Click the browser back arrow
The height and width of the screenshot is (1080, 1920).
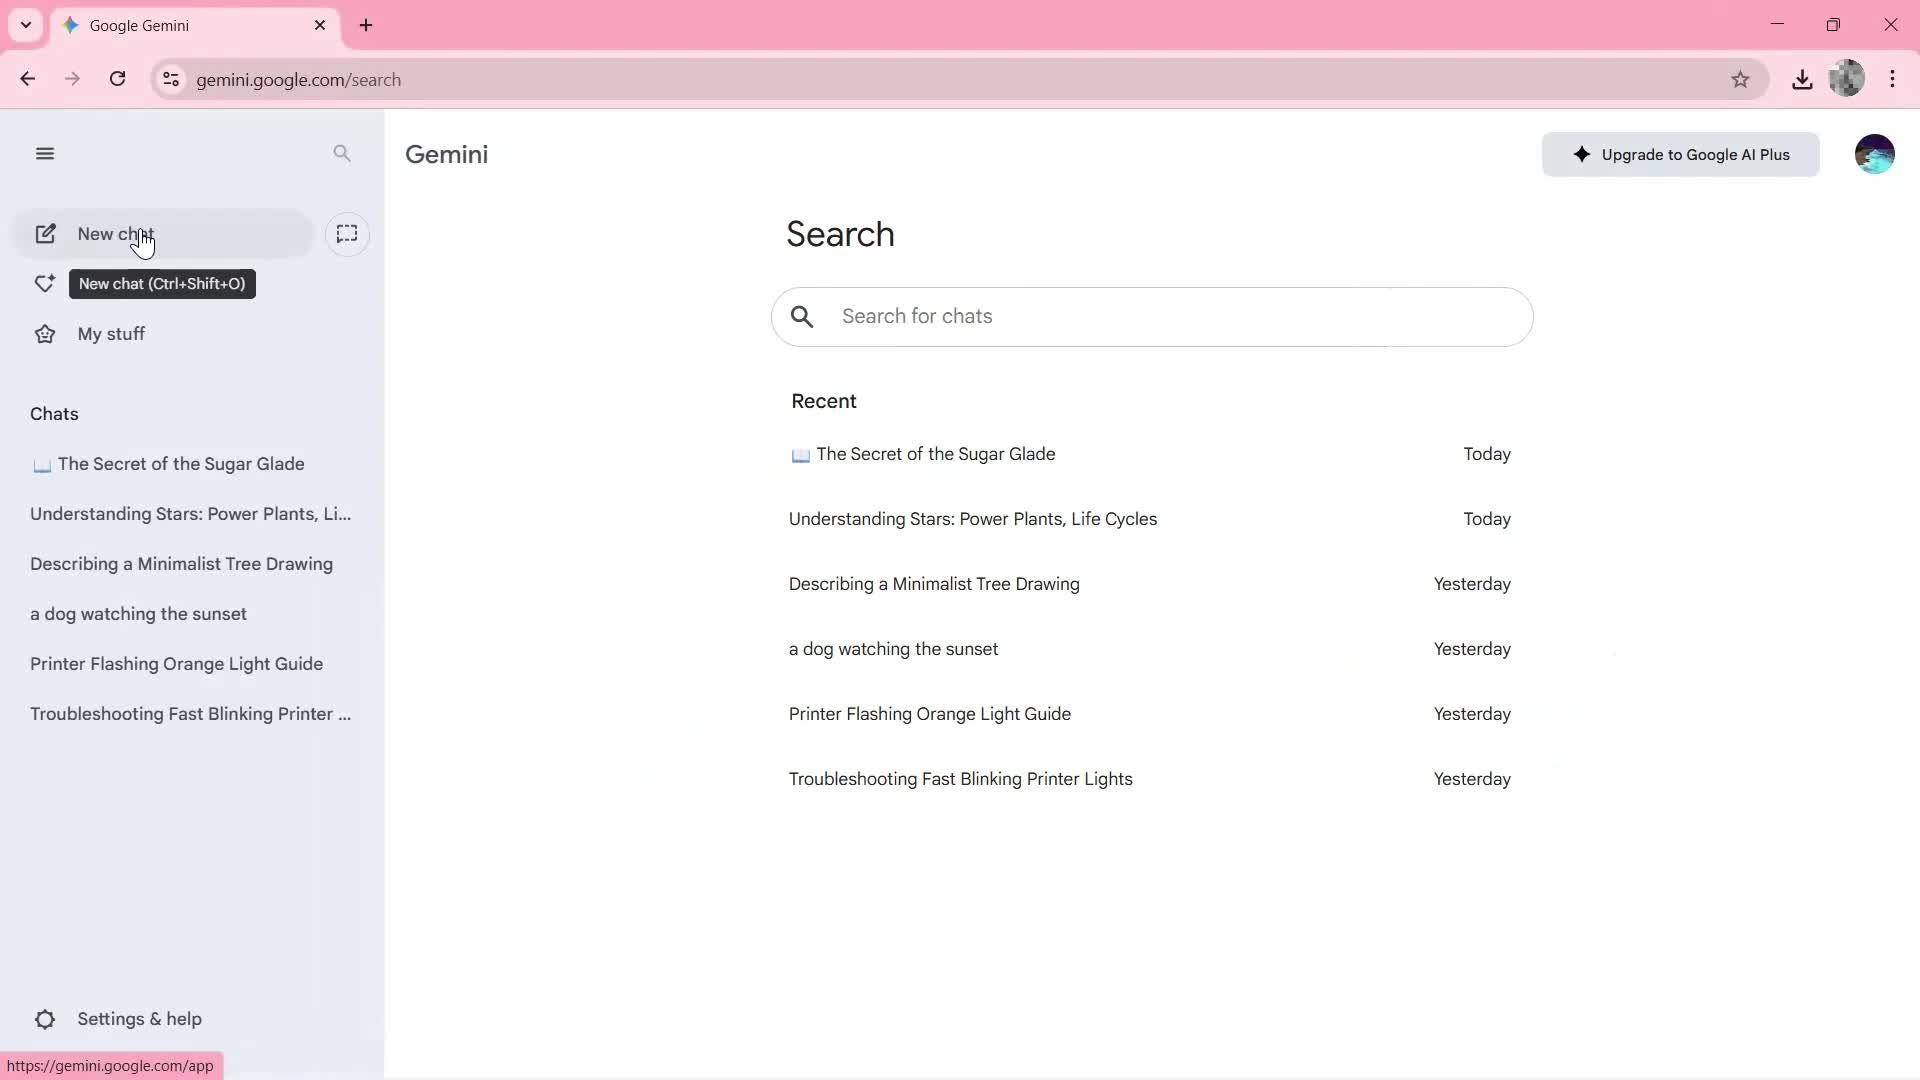point(27,79)
